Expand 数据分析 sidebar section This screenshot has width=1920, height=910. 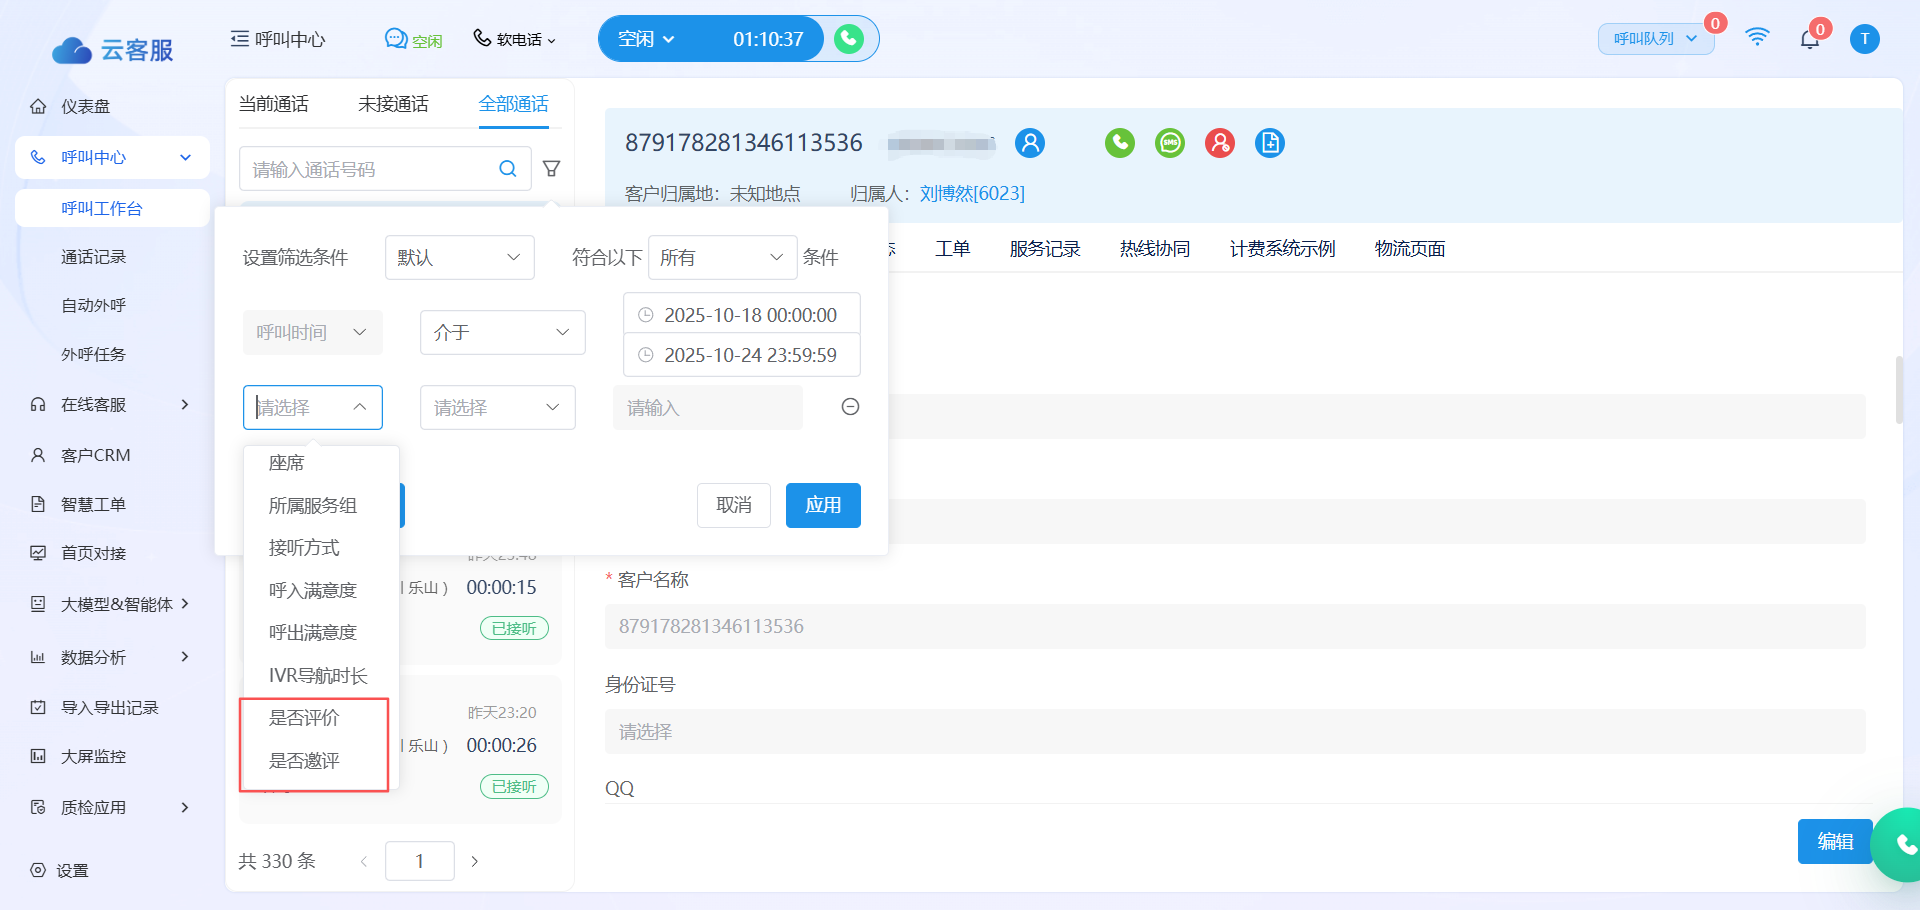tap(185, 657)
